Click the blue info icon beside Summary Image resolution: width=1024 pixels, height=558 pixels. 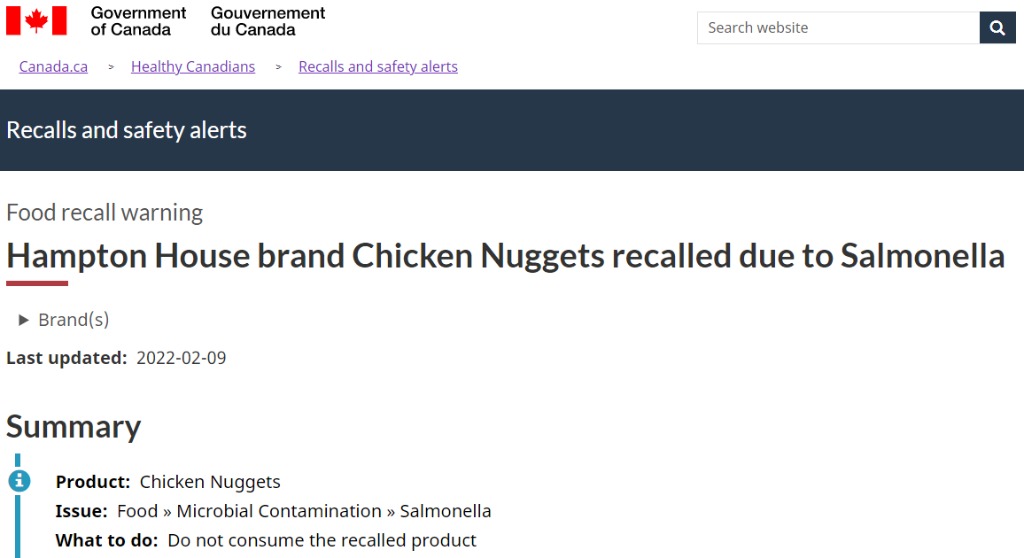[19, 481]
